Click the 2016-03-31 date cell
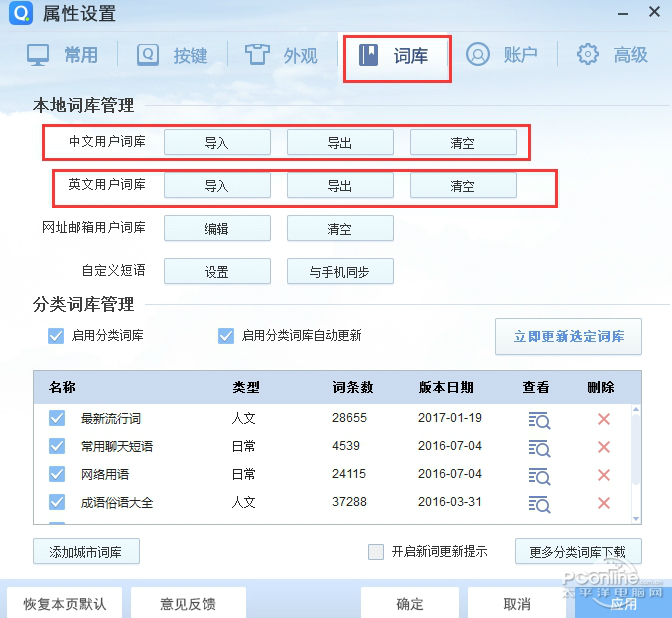 [450, 502]
